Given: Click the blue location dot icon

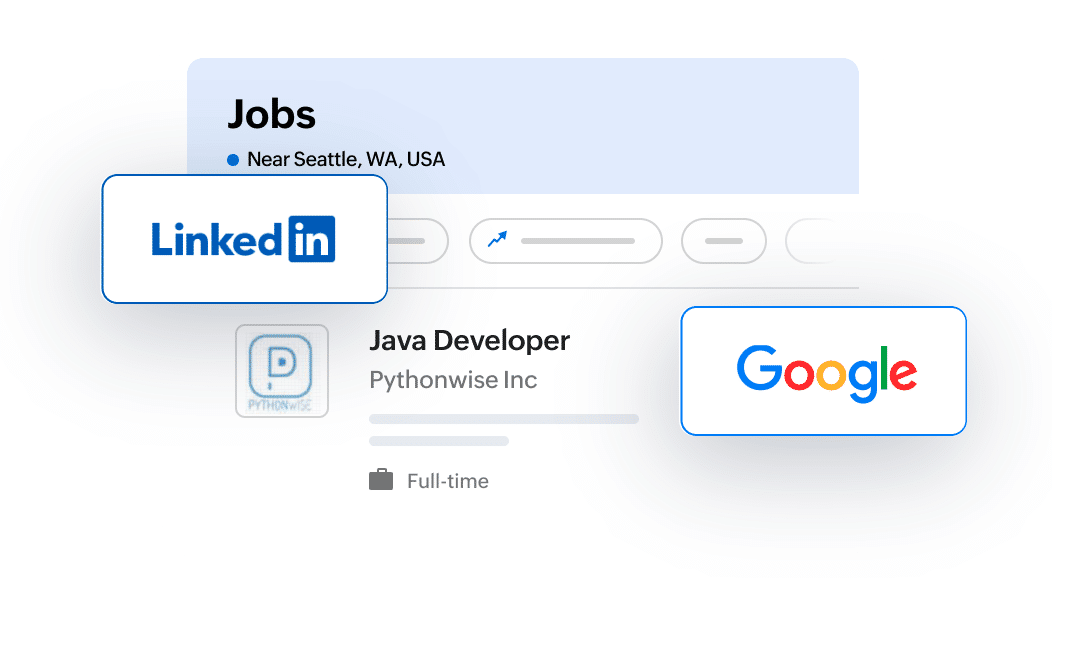Looking at the screenshot, I should (x=233, y=160).
